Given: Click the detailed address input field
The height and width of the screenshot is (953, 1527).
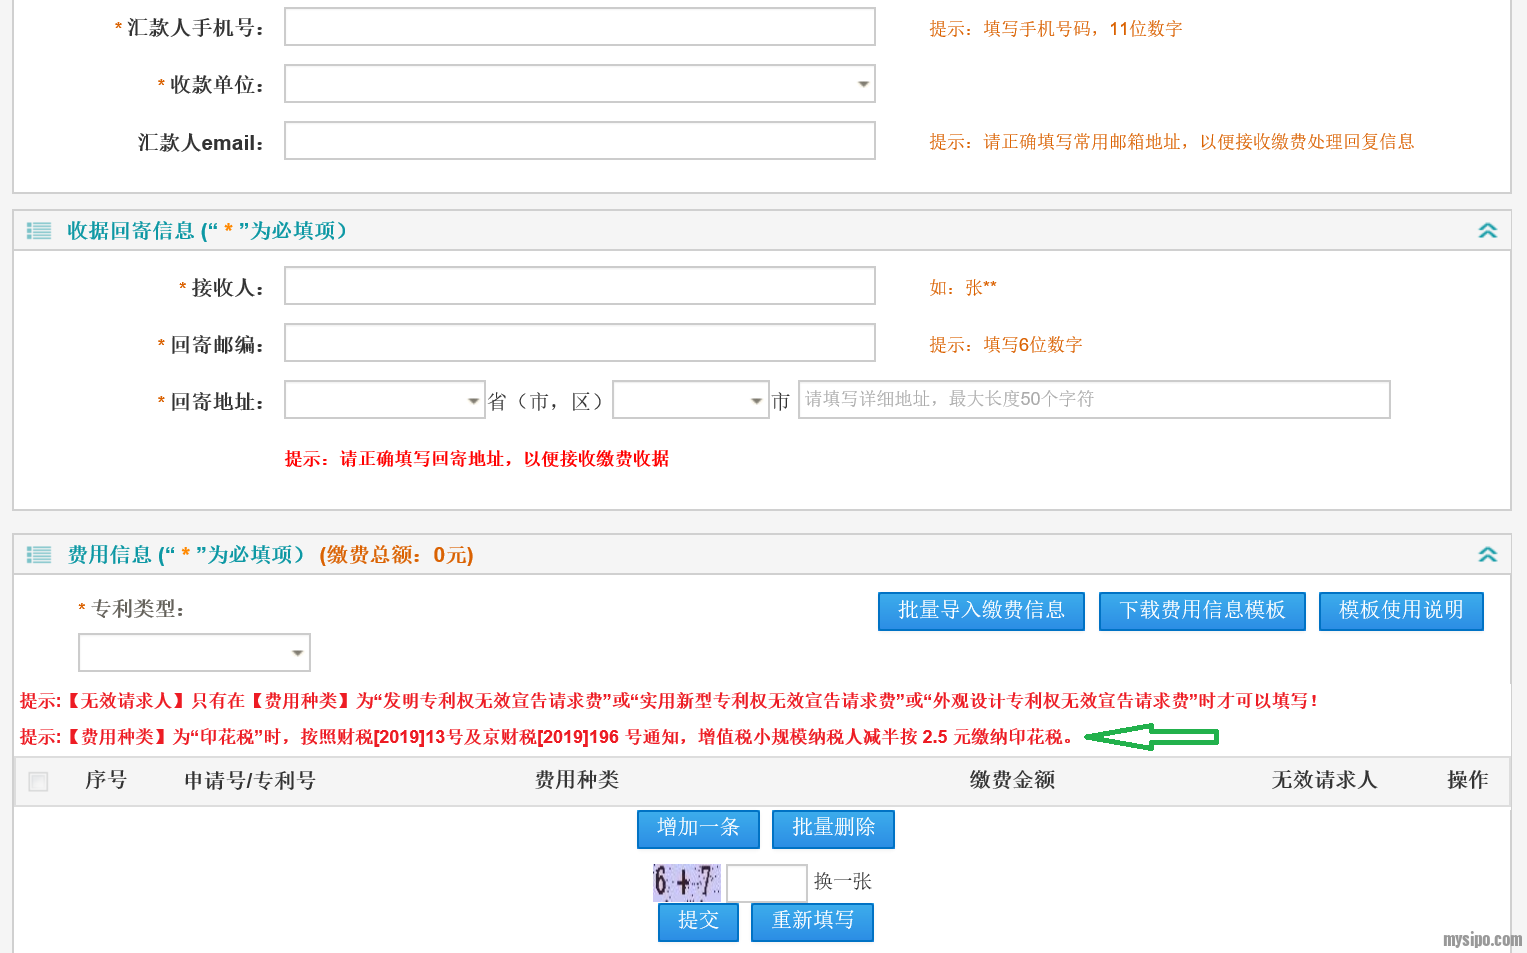Looking at the screenshot, I should (1093, 400).
